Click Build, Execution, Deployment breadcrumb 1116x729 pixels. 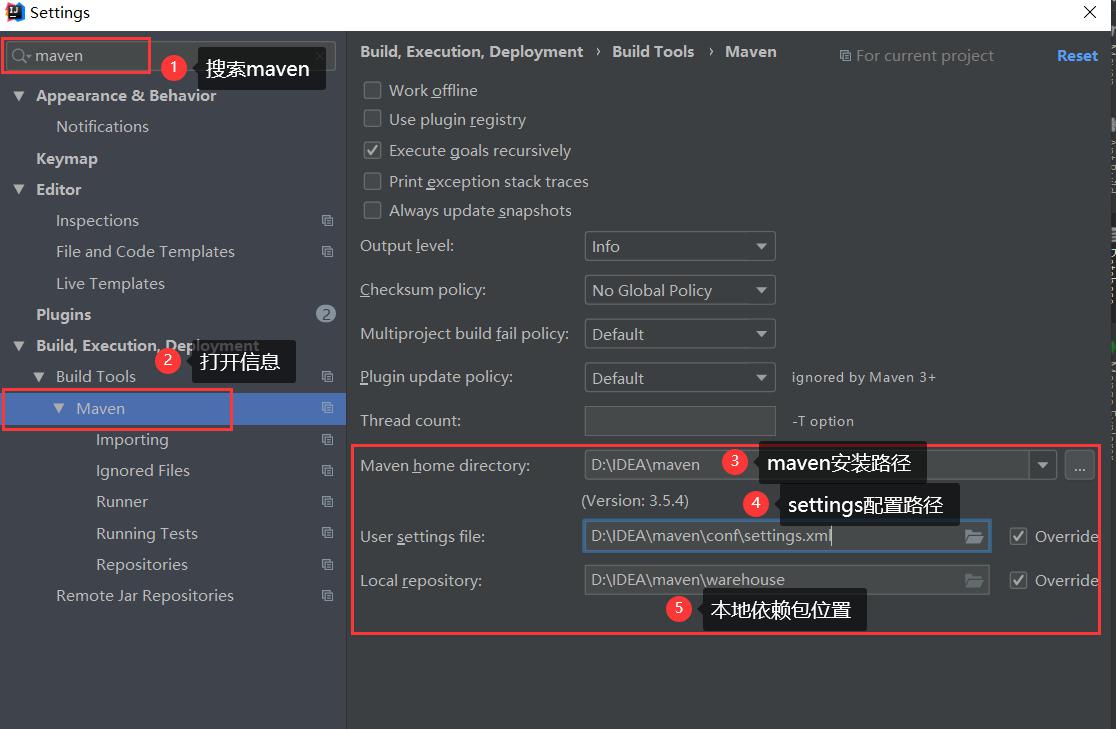tap(471, 52)
